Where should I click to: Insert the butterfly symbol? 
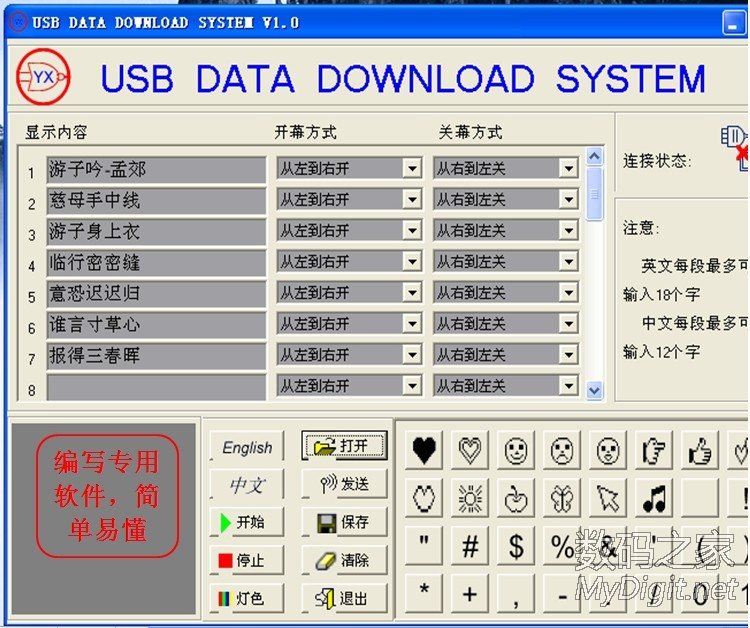562,498
